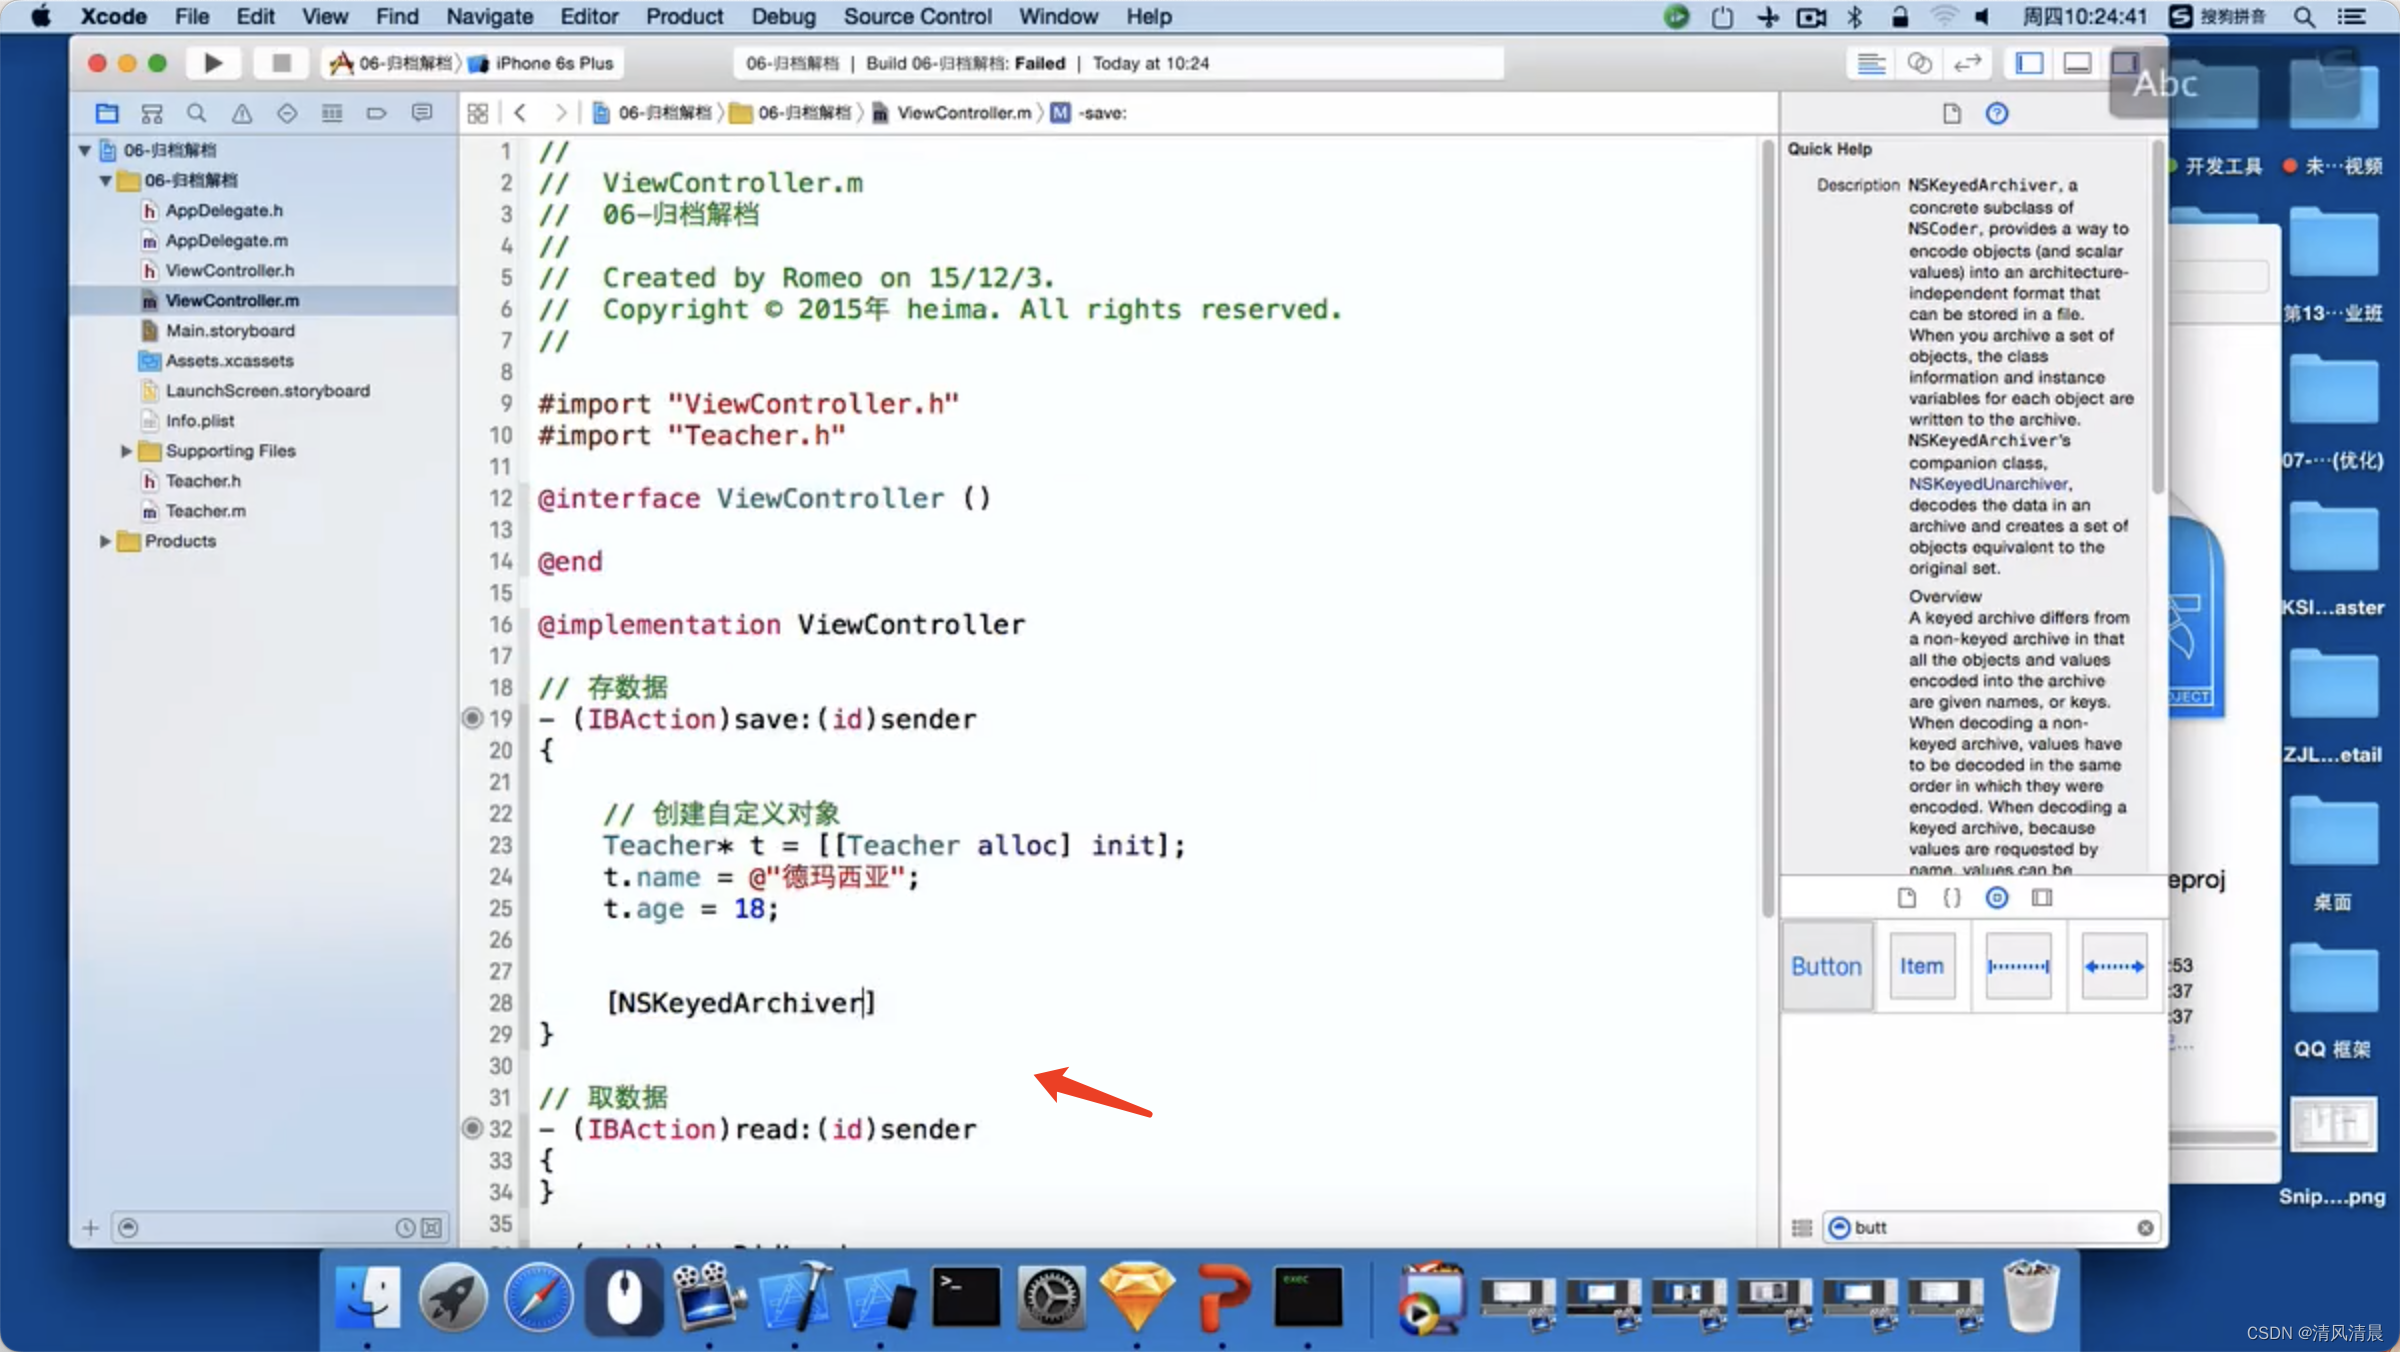Open the scheme selector 06-归档解档
This screenshot has width=2400, height=1352.
pos(391,63)
